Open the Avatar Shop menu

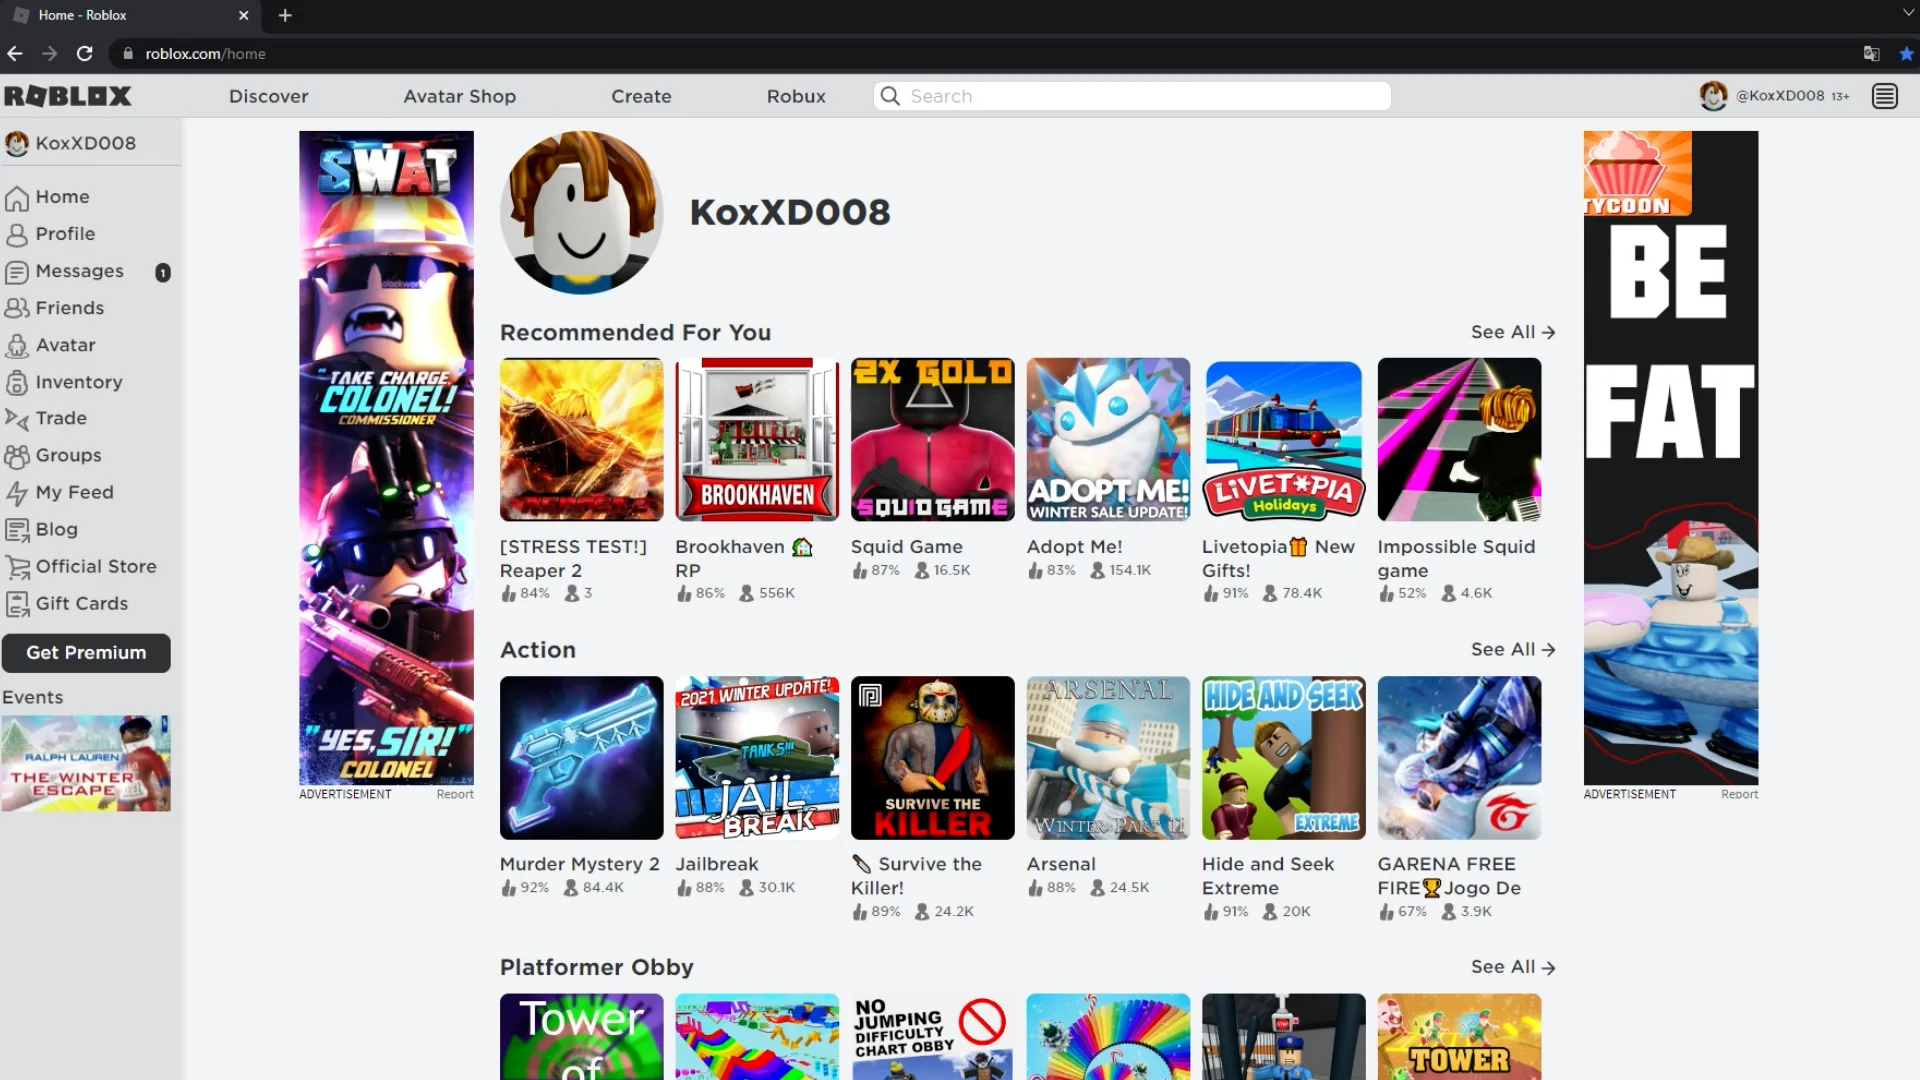pyautogui.click(x=460, y=96)
